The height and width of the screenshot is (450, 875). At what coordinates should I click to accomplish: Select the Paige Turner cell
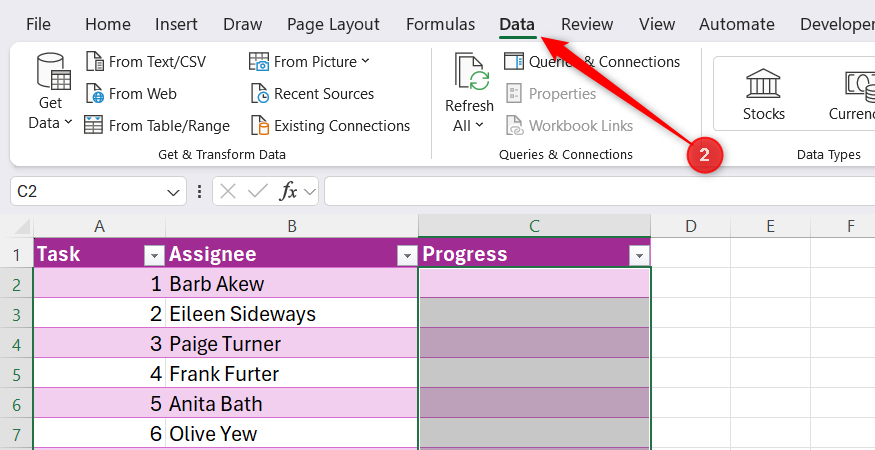[292, 344]
